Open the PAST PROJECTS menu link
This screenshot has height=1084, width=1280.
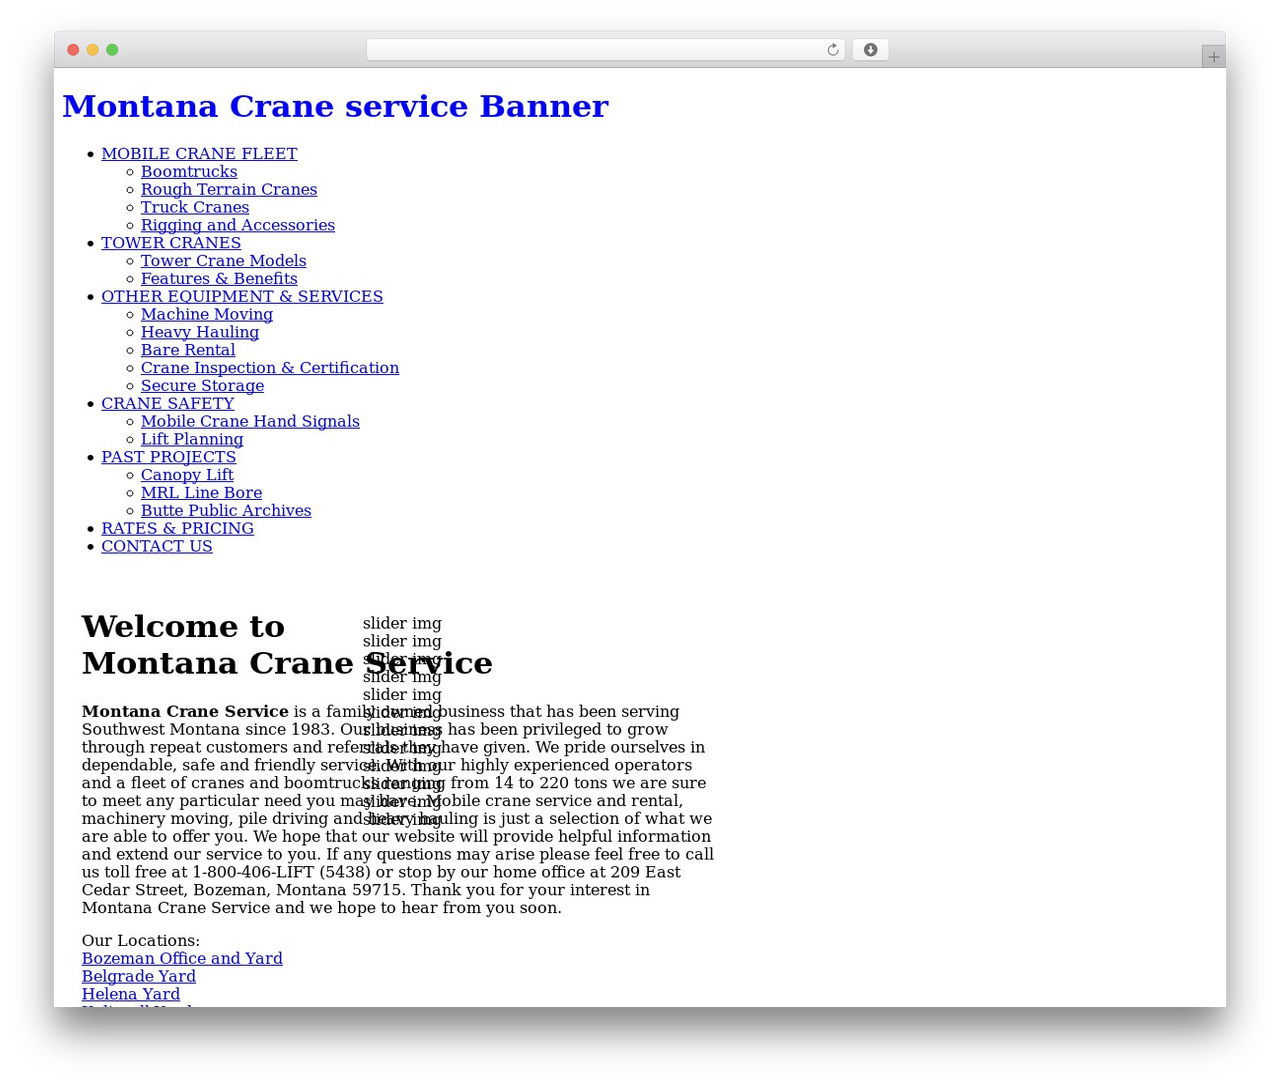point(169,458)
